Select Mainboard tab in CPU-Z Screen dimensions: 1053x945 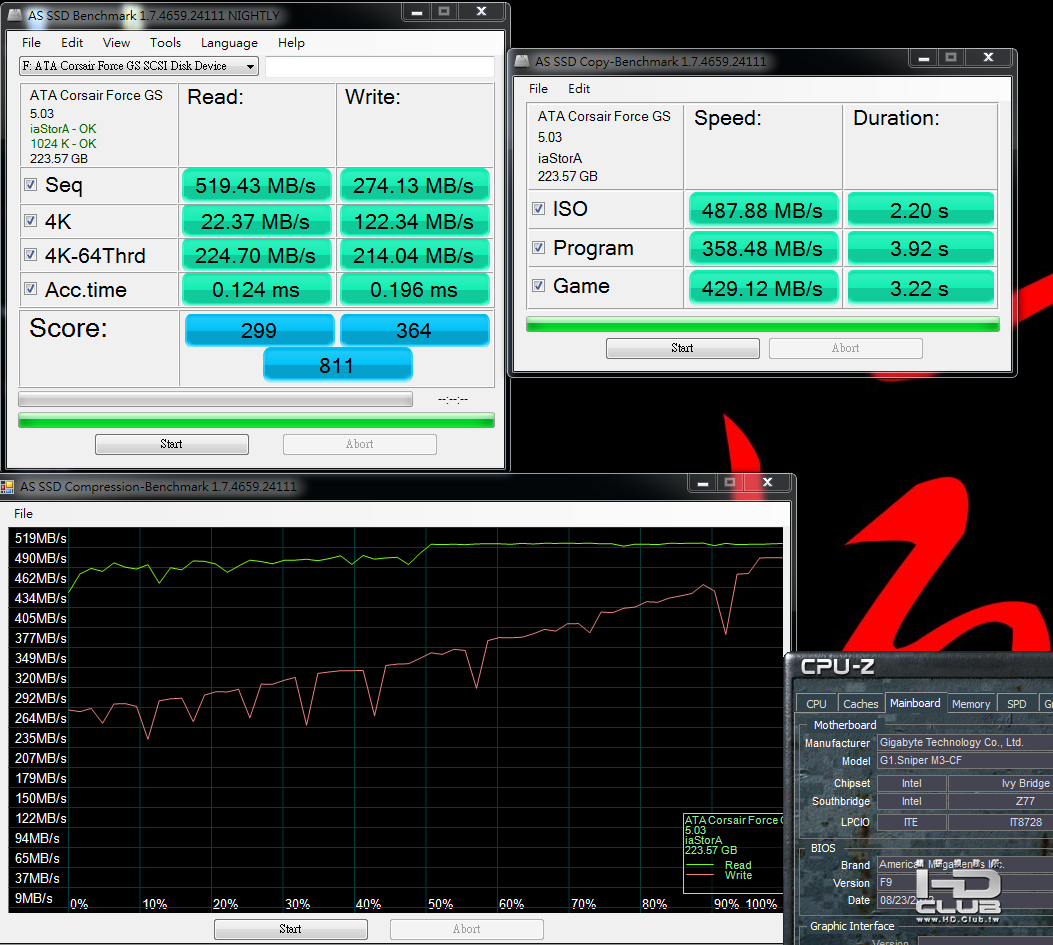[915, 703]
